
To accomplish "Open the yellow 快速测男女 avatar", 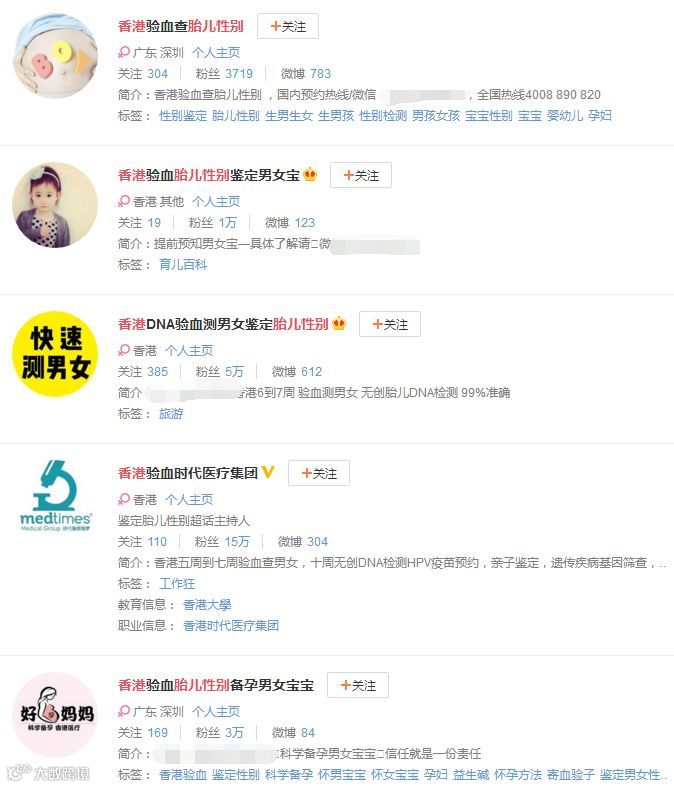I will click(55, 354).
